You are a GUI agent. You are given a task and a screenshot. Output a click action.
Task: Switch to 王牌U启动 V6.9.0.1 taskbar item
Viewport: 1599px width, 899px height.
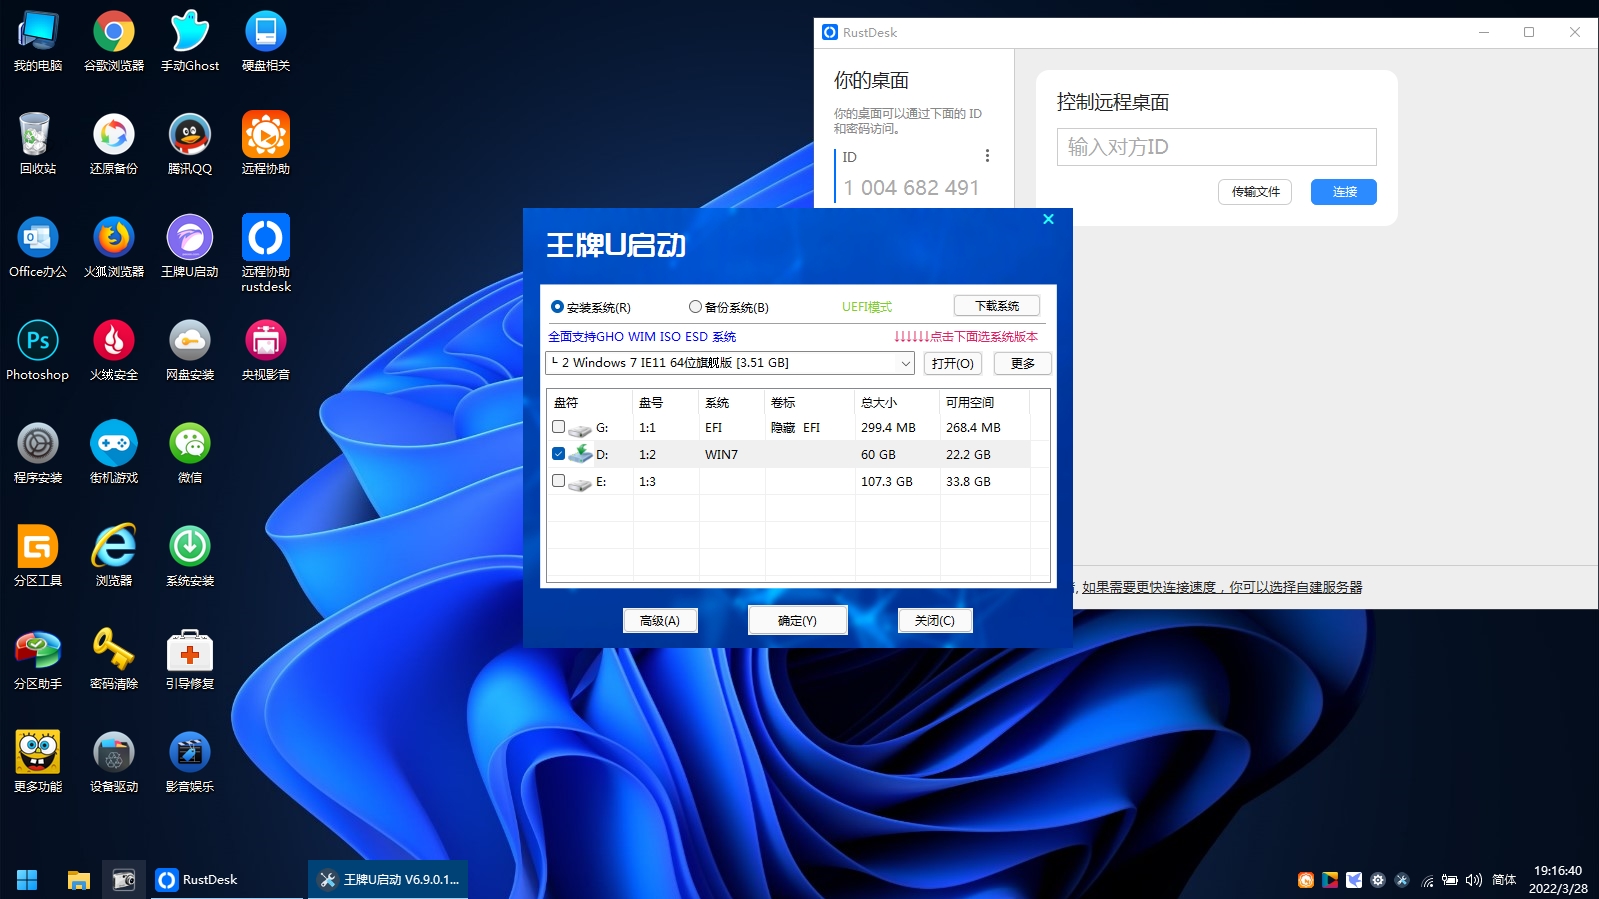click(x=388, y=880)
